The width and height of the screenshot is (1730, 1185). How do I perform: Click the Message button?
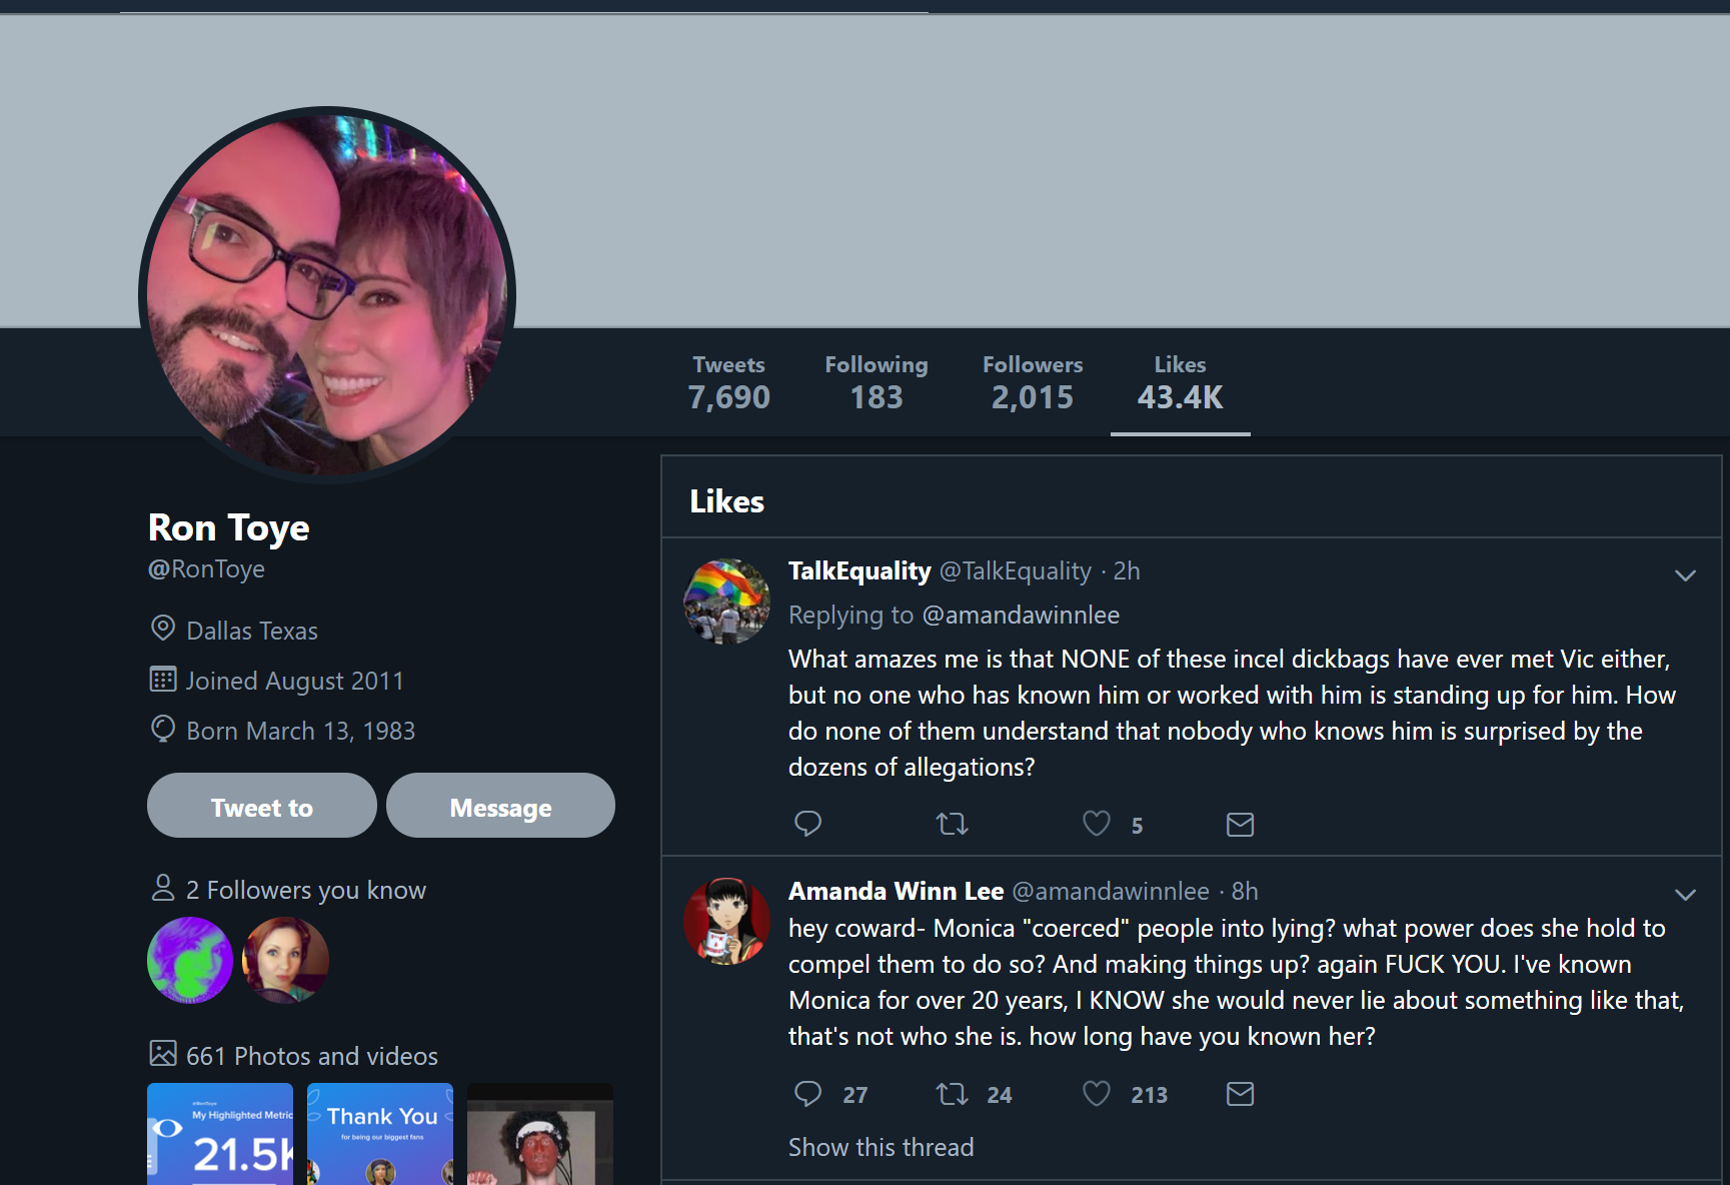point(501,806)
